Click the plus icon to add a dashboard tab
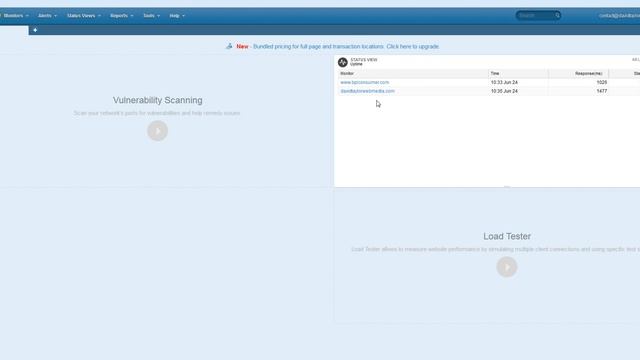 pyautogui.click(x=35, y=30)
